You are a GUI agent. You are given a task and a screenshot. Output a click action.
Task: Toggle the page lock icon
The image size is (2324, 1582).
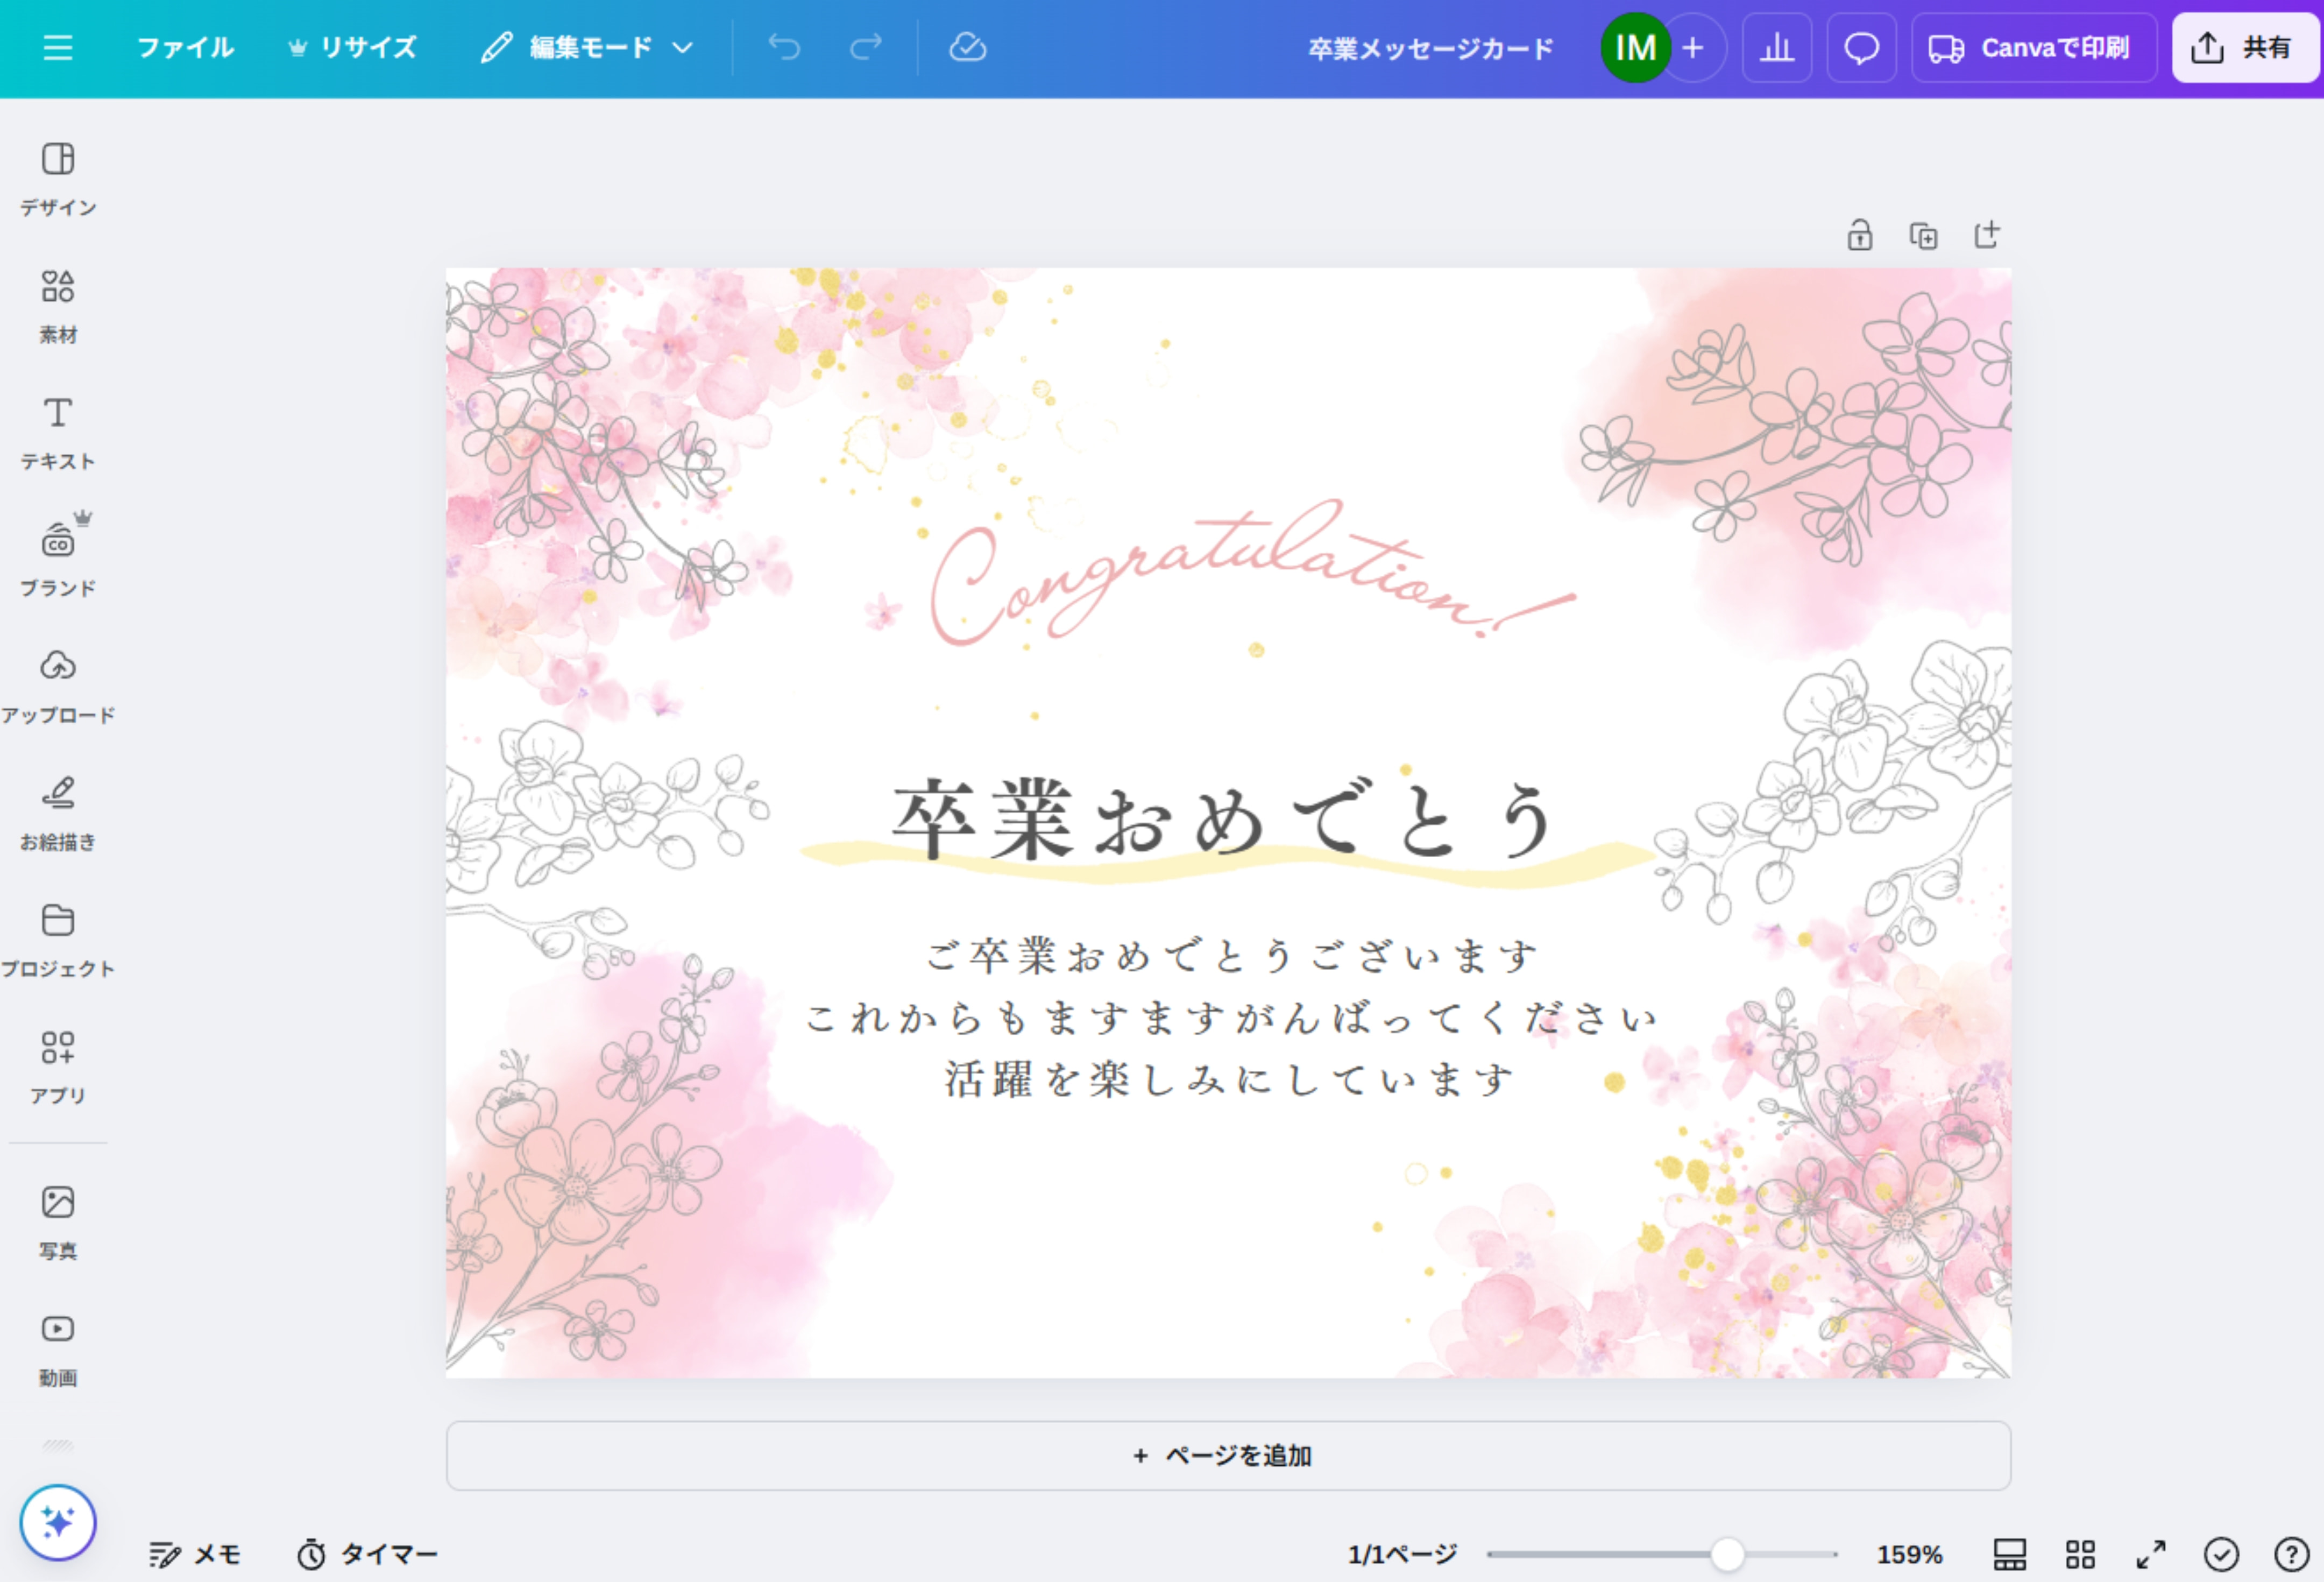point(1859,236)
